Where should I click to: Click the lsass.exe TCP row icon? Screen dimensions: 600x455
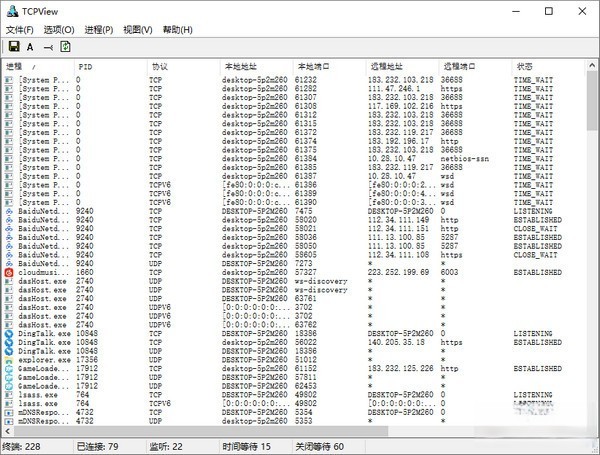[9, 395]
